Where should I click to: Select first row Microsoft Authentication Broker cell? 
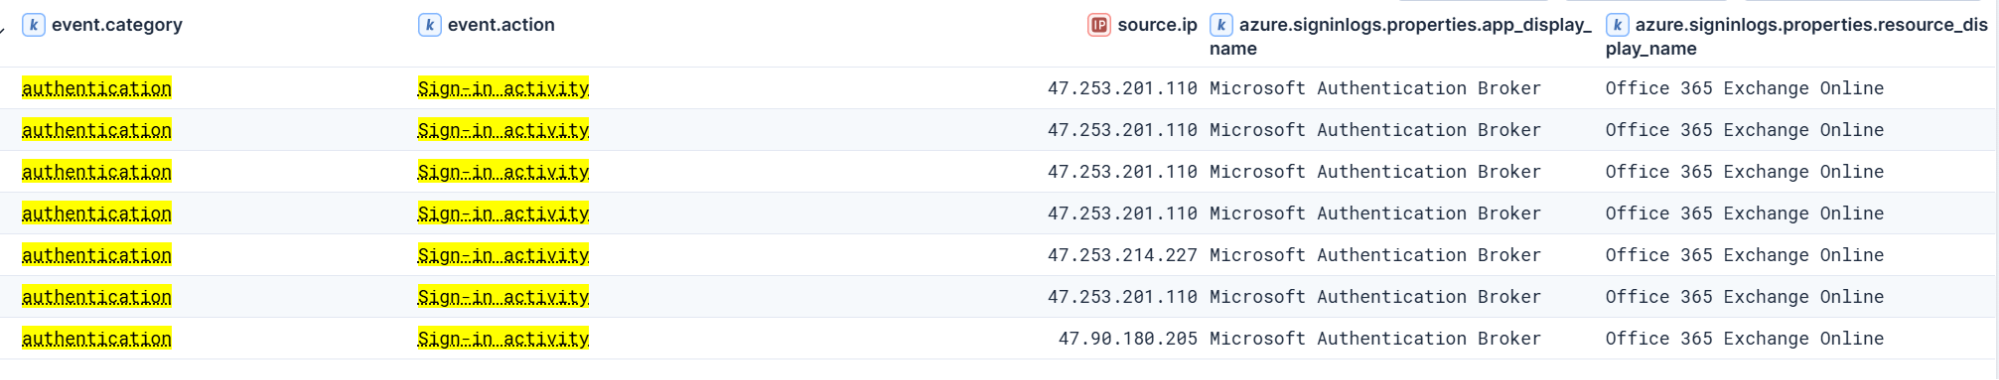1375,88
